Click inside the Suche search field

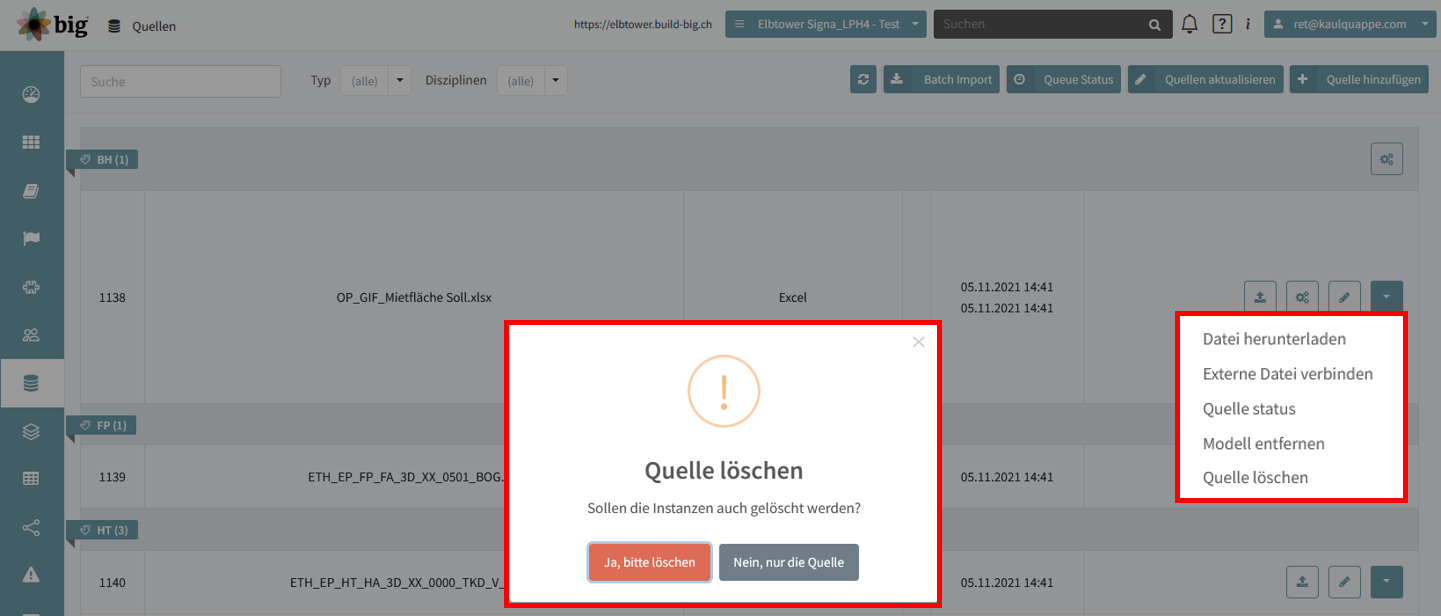(x=180, y=80)
